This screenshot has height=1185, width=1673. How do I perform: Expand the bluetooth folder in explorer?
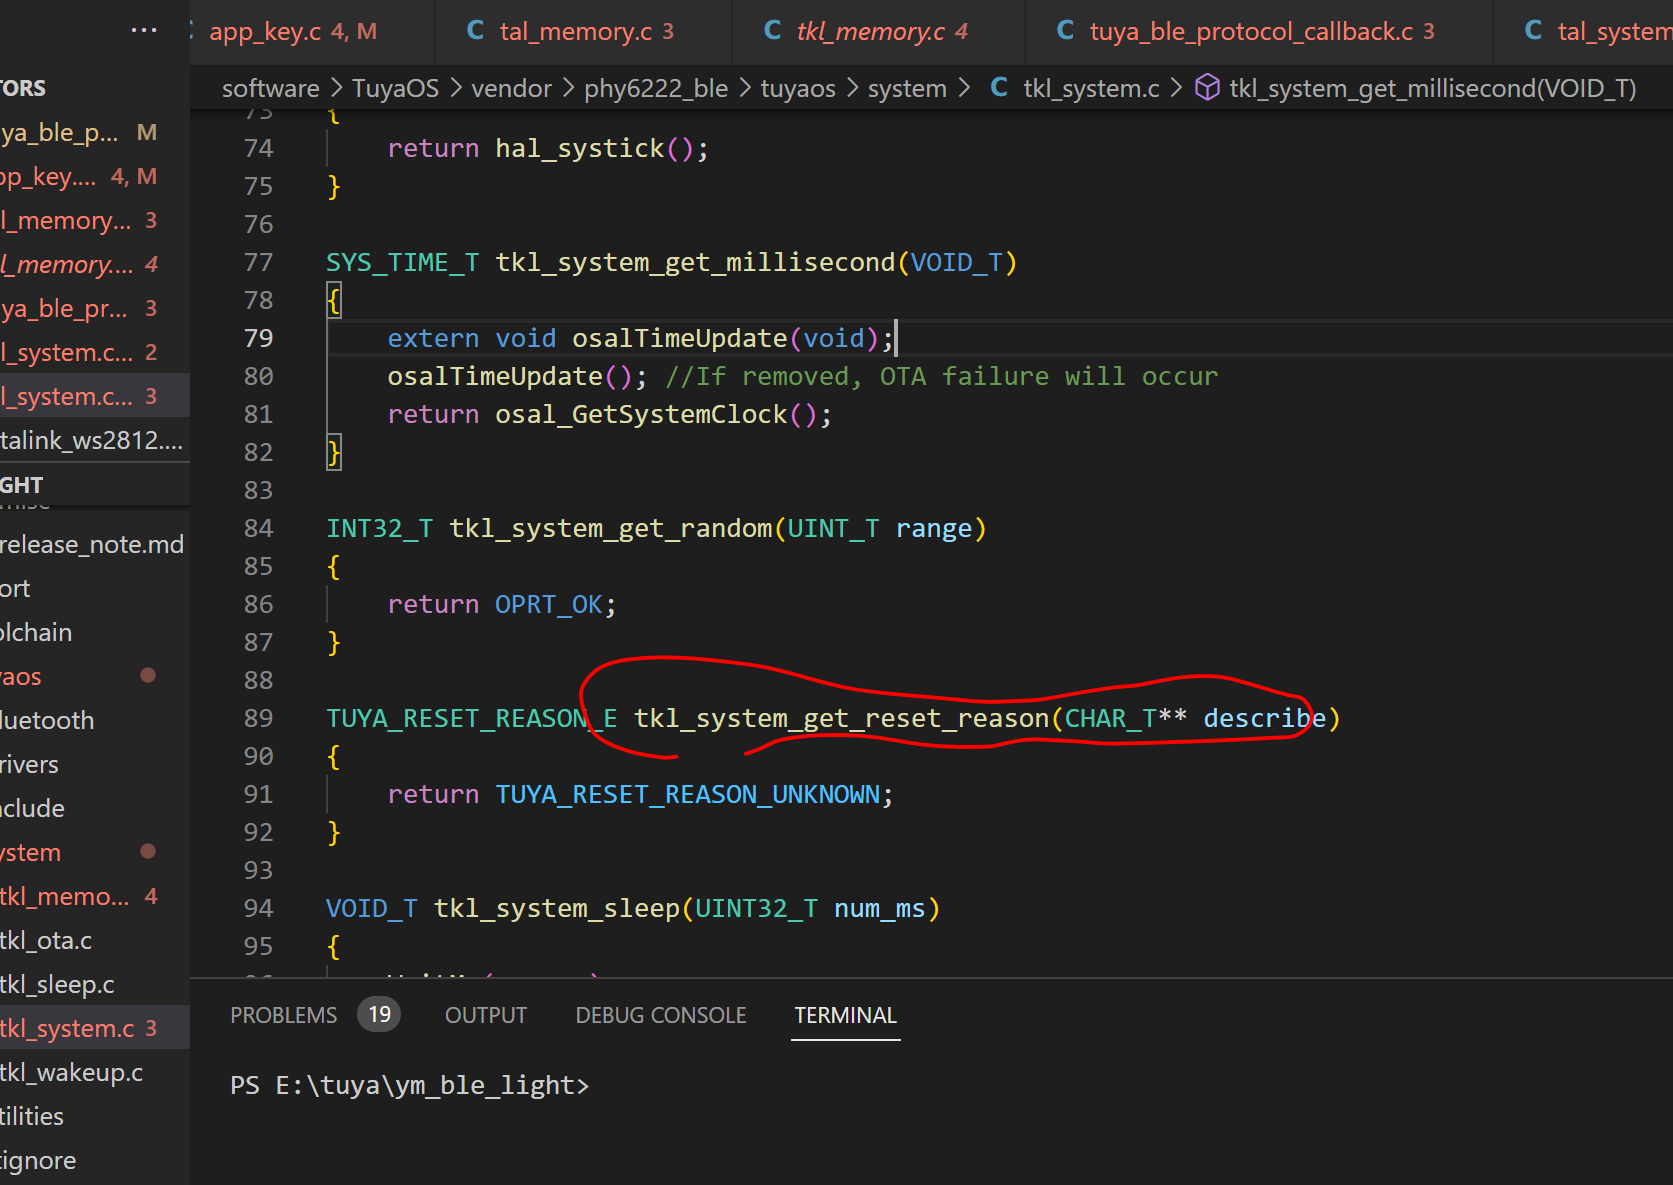47,721
